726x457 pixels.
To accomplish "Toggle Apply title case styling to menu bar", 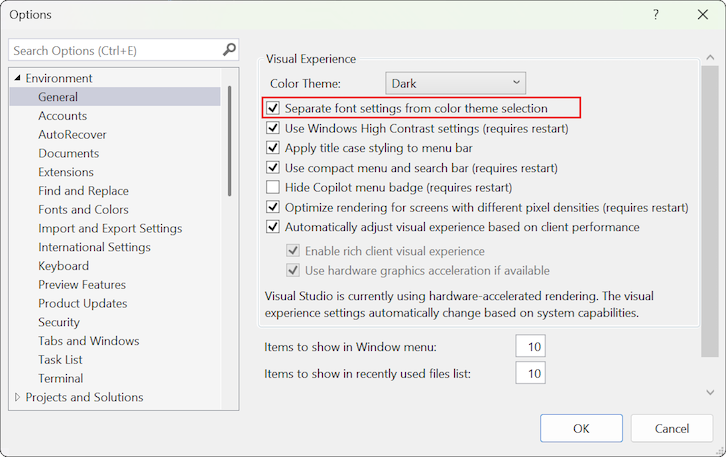I will (x=273, y=148).
